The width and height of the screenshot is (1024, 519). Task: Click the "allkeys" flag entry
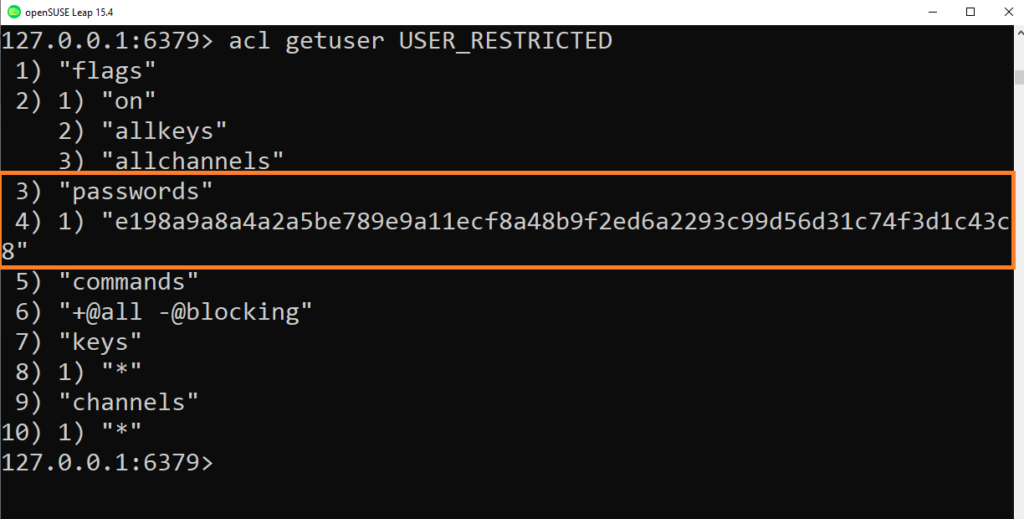[164, 131]
